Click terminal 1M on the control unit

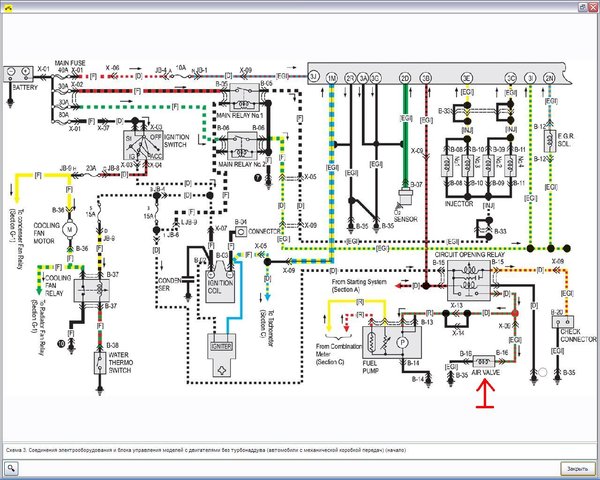(x=331, y=78)
